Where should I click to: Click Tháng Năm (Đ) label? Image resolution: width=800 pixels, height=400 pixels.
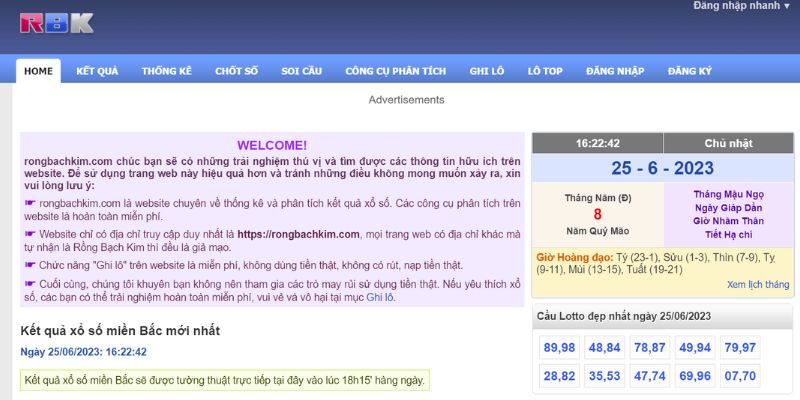coord(597,198)
